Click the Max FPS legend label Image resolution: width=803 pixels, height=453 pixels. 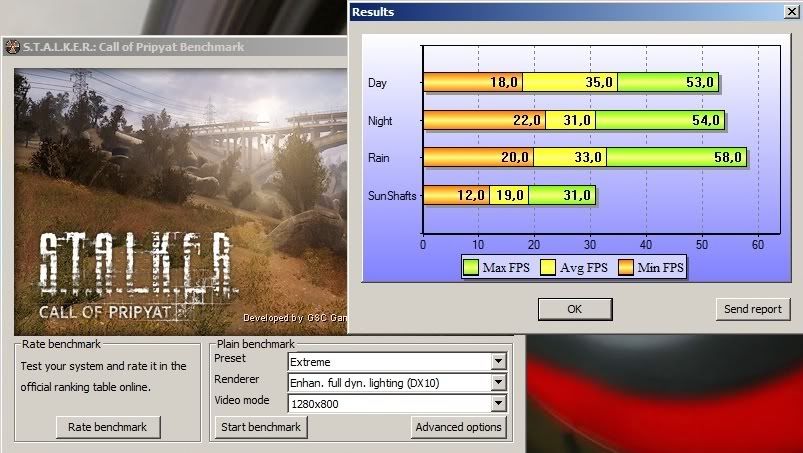(506, 267)
